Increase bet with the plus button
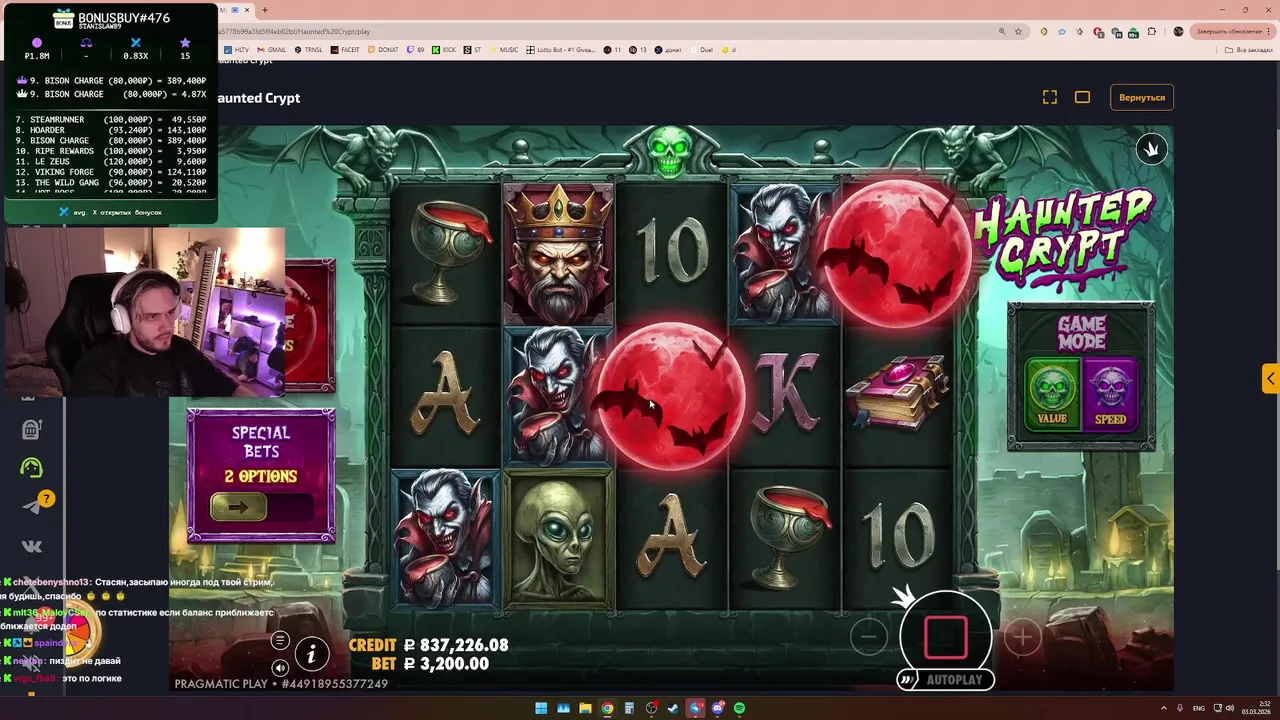 [x=1022, y=637]
